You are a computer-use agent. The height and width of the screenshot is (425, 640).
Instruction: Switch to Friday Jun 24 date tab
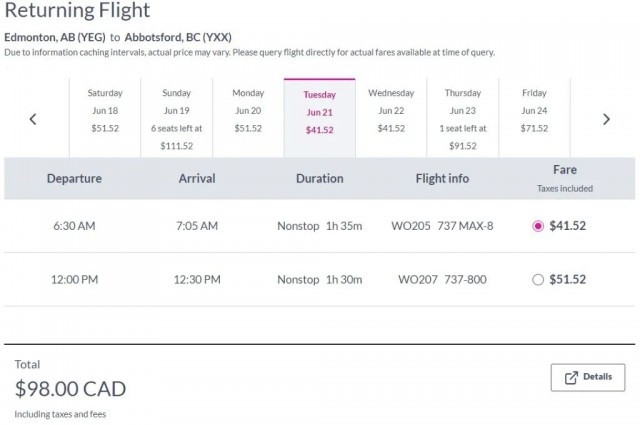pos(534,118)
